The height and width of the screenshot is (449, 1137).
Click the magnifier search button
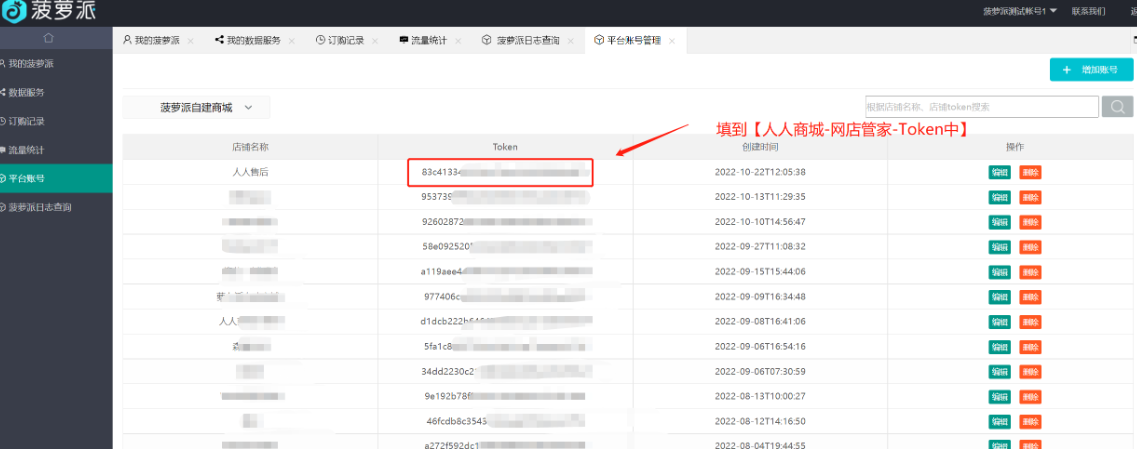(1117, 107)
